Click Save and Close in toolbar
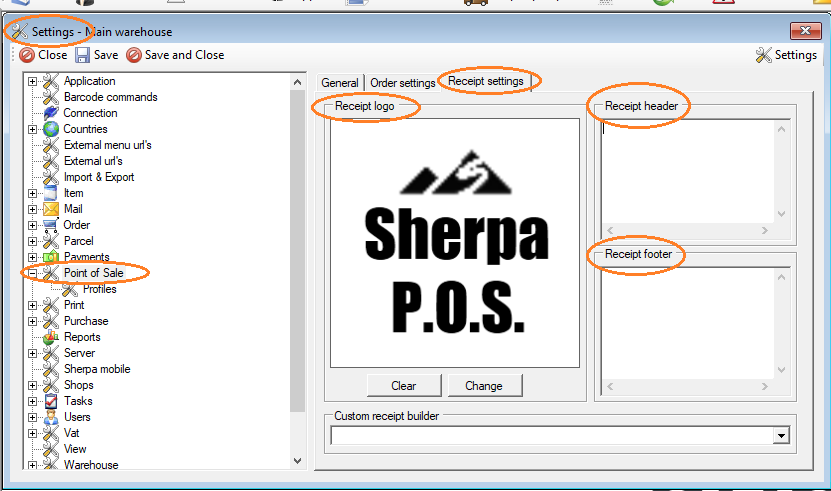 coord(175,55)
